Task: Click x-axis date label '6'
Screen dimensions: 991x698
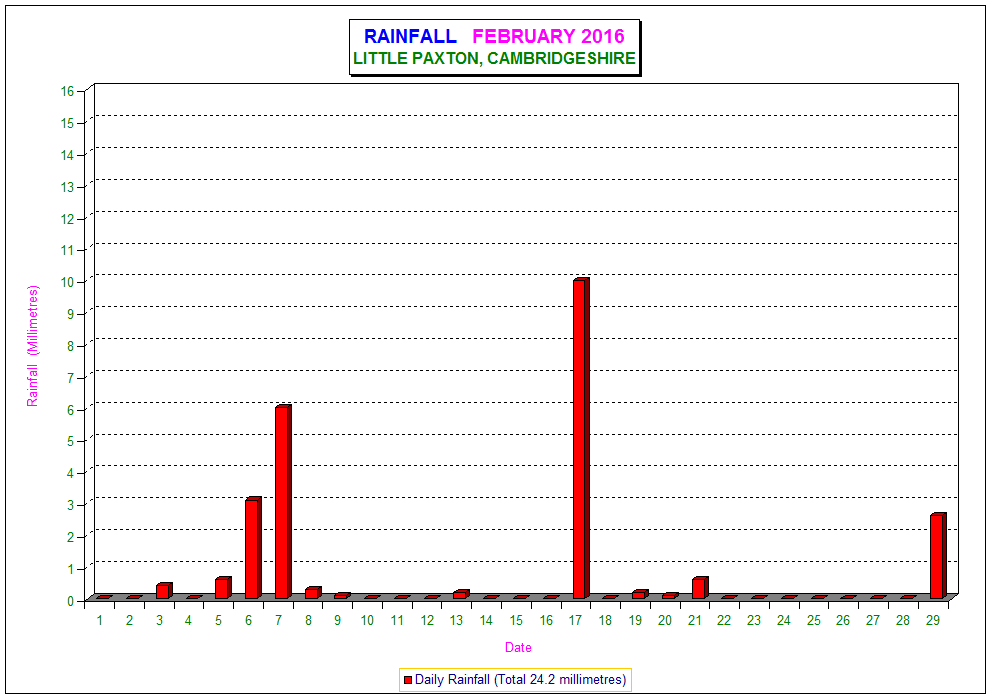Action: (x=248, y=620)
